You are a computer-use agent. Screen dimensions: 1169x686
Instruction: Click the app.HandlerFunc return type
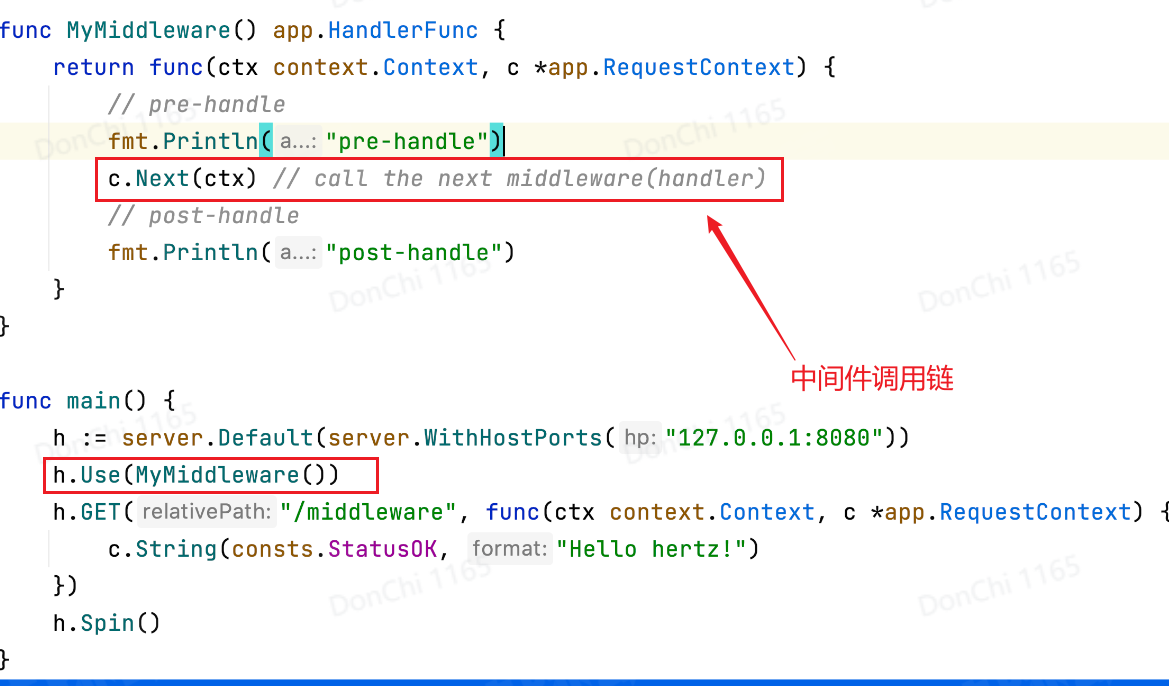(375, 31)
